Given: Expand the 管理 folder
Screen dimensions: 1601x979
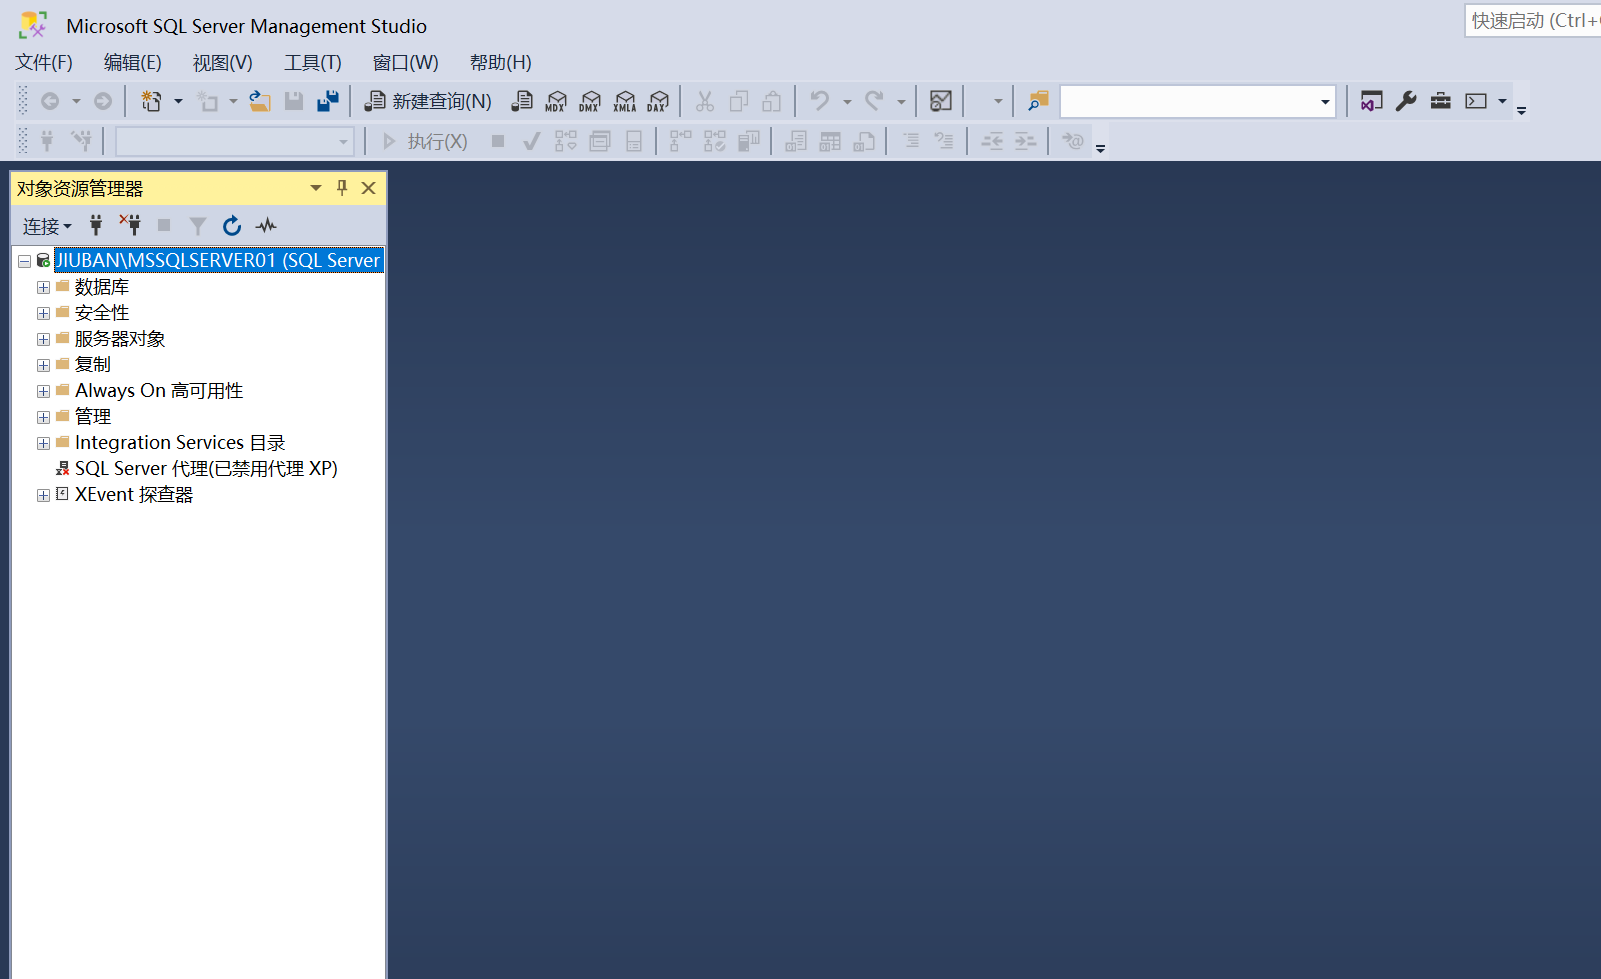Looking at the screenshot, I should 43,417.
